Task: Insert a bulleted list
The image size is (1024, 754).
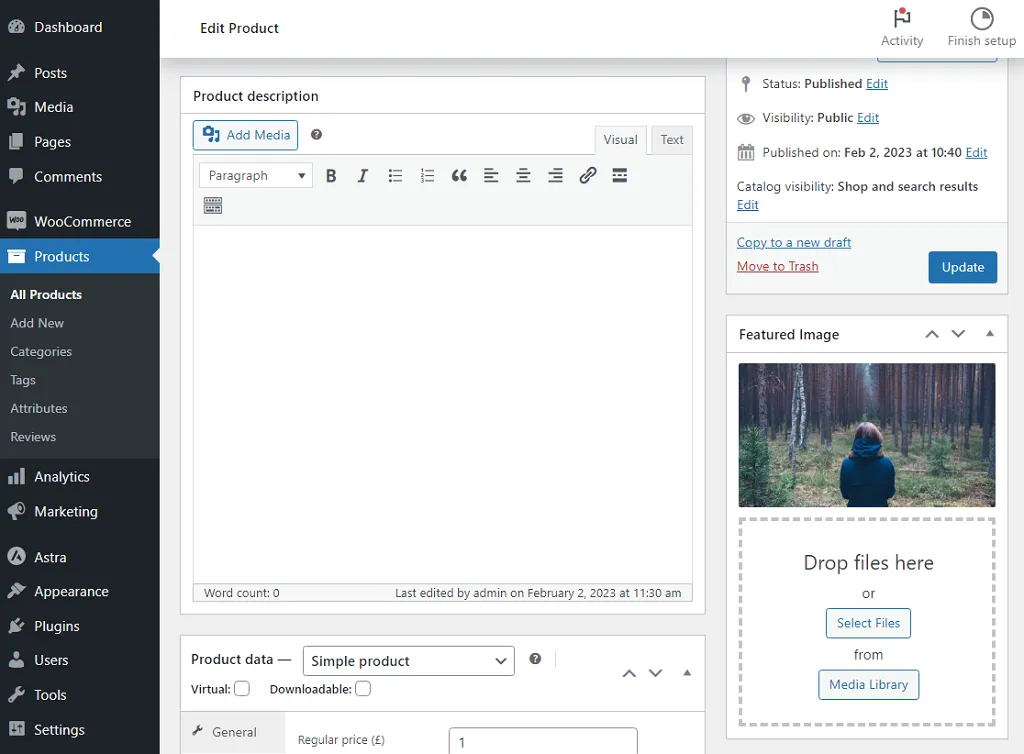Action: pyautogui.click(x=395, y=176)
